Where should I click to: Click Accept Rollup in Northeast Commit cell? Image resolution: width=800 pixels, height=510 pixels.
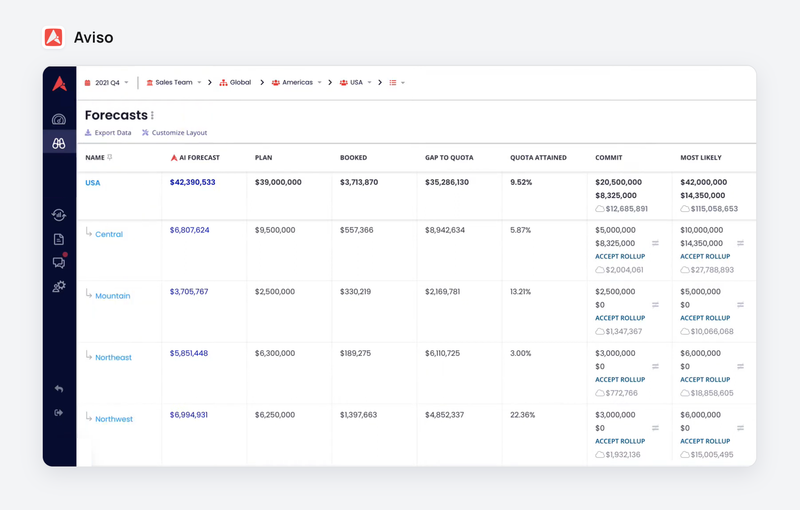pos(620,379)
